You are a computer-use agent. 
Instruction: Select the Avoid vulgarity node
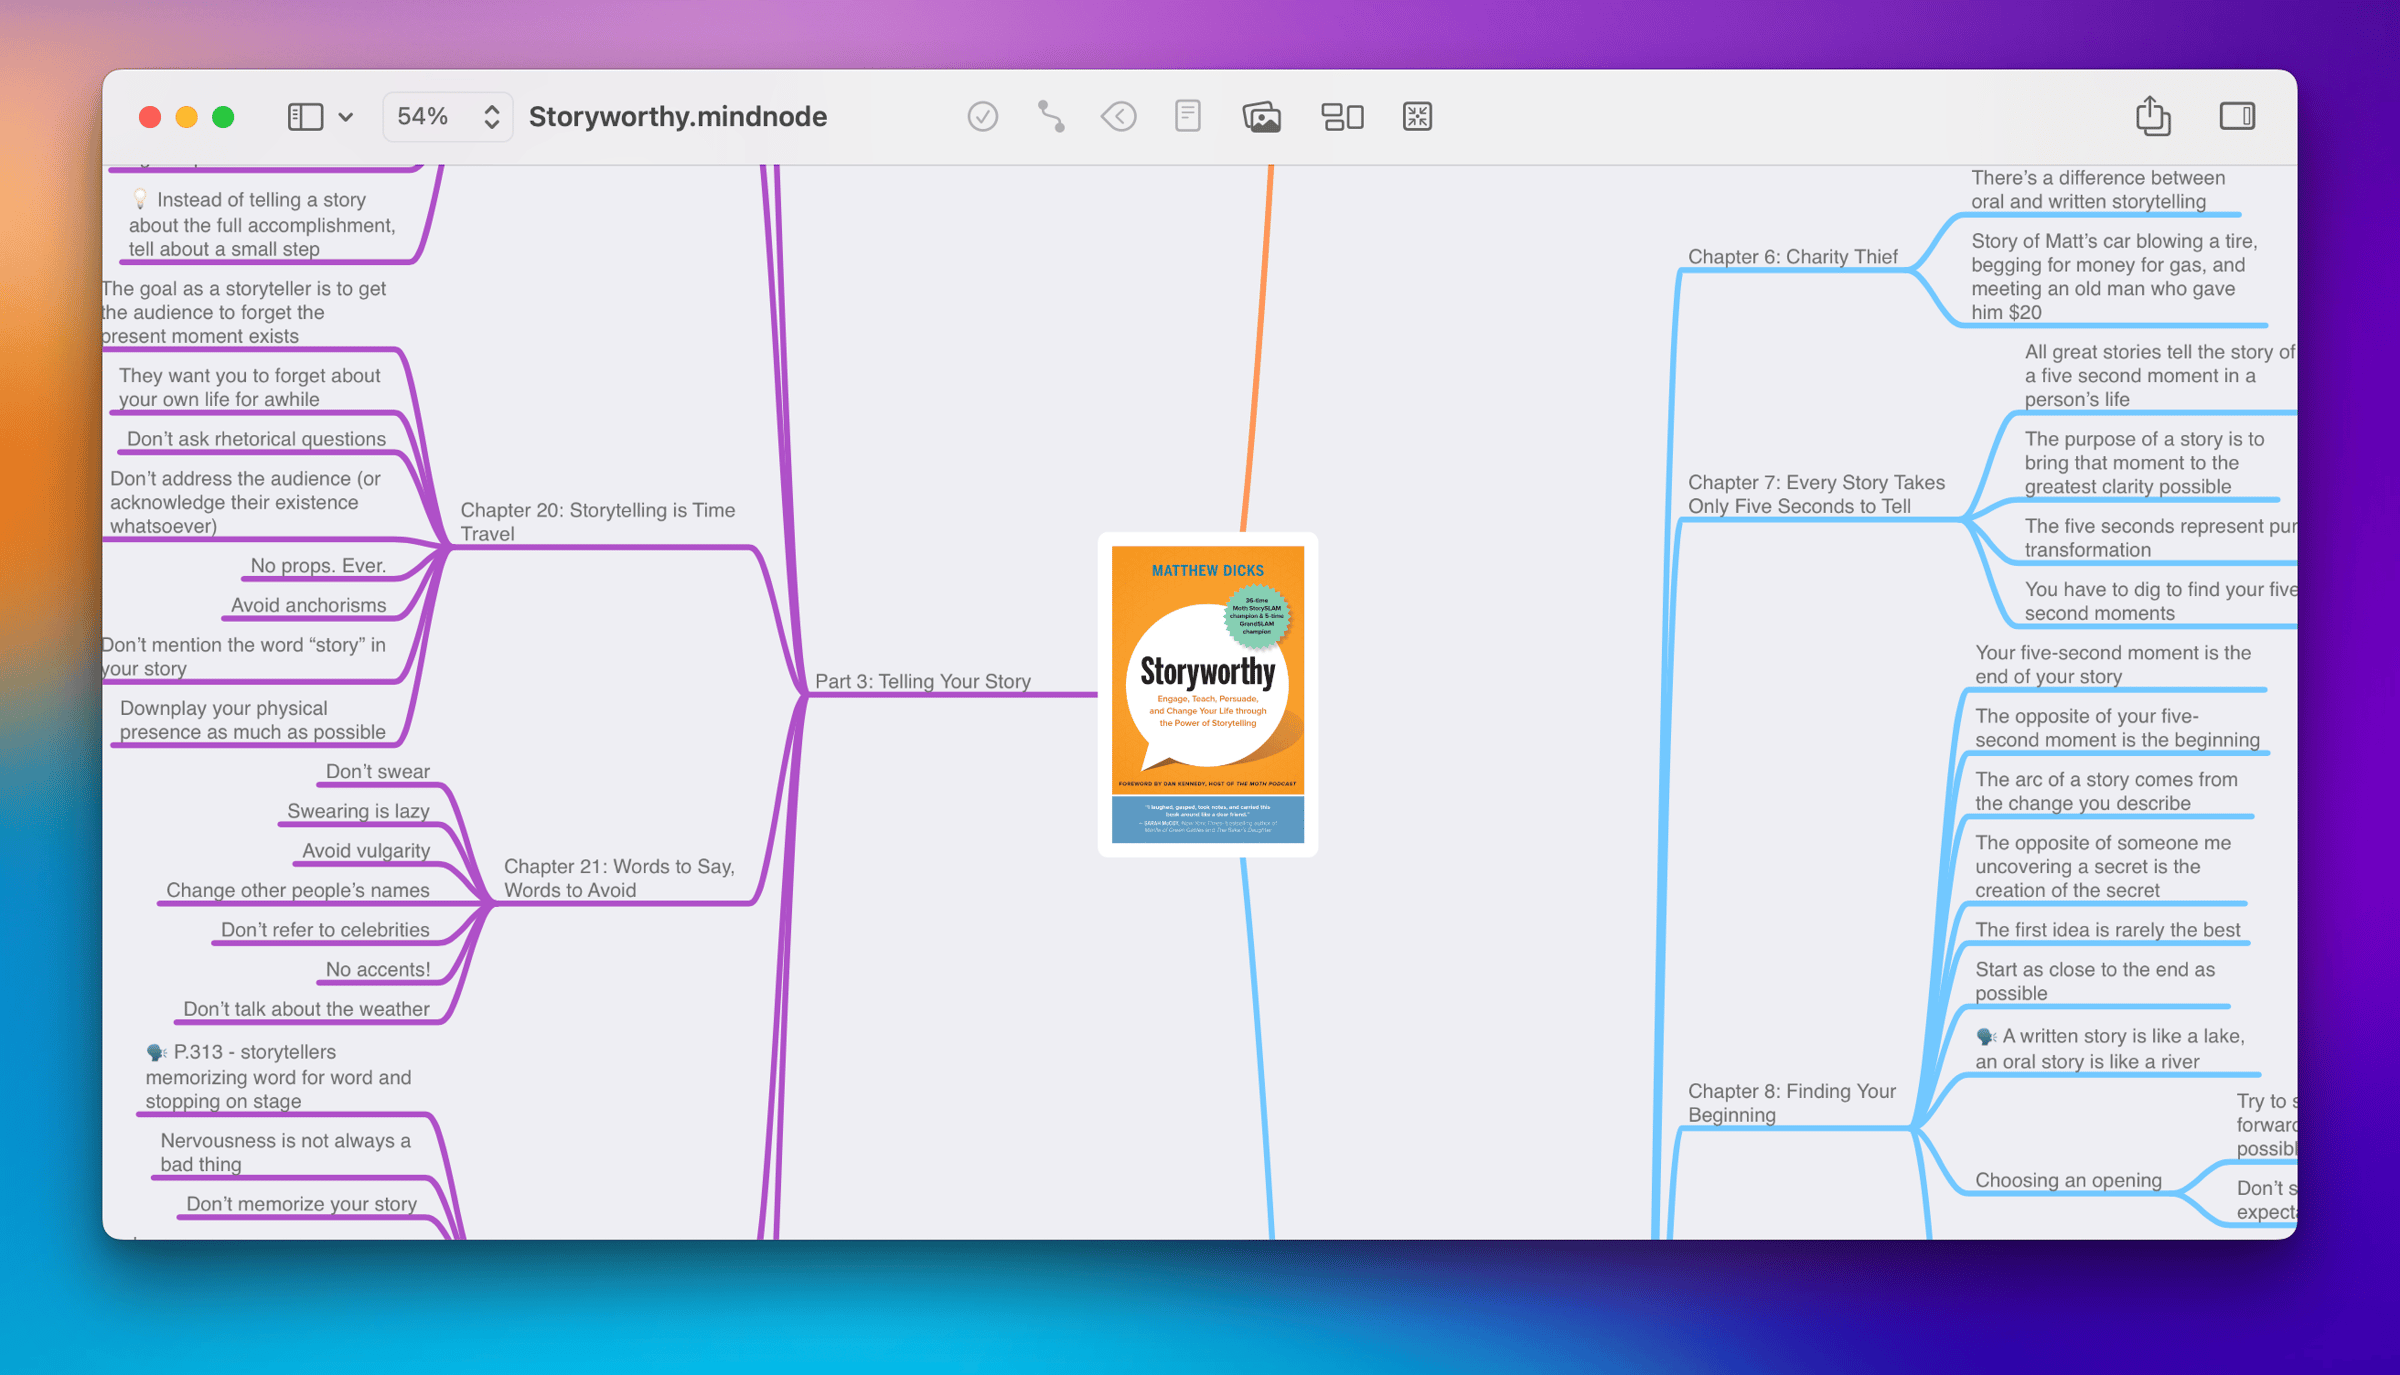tap(366, 851)
